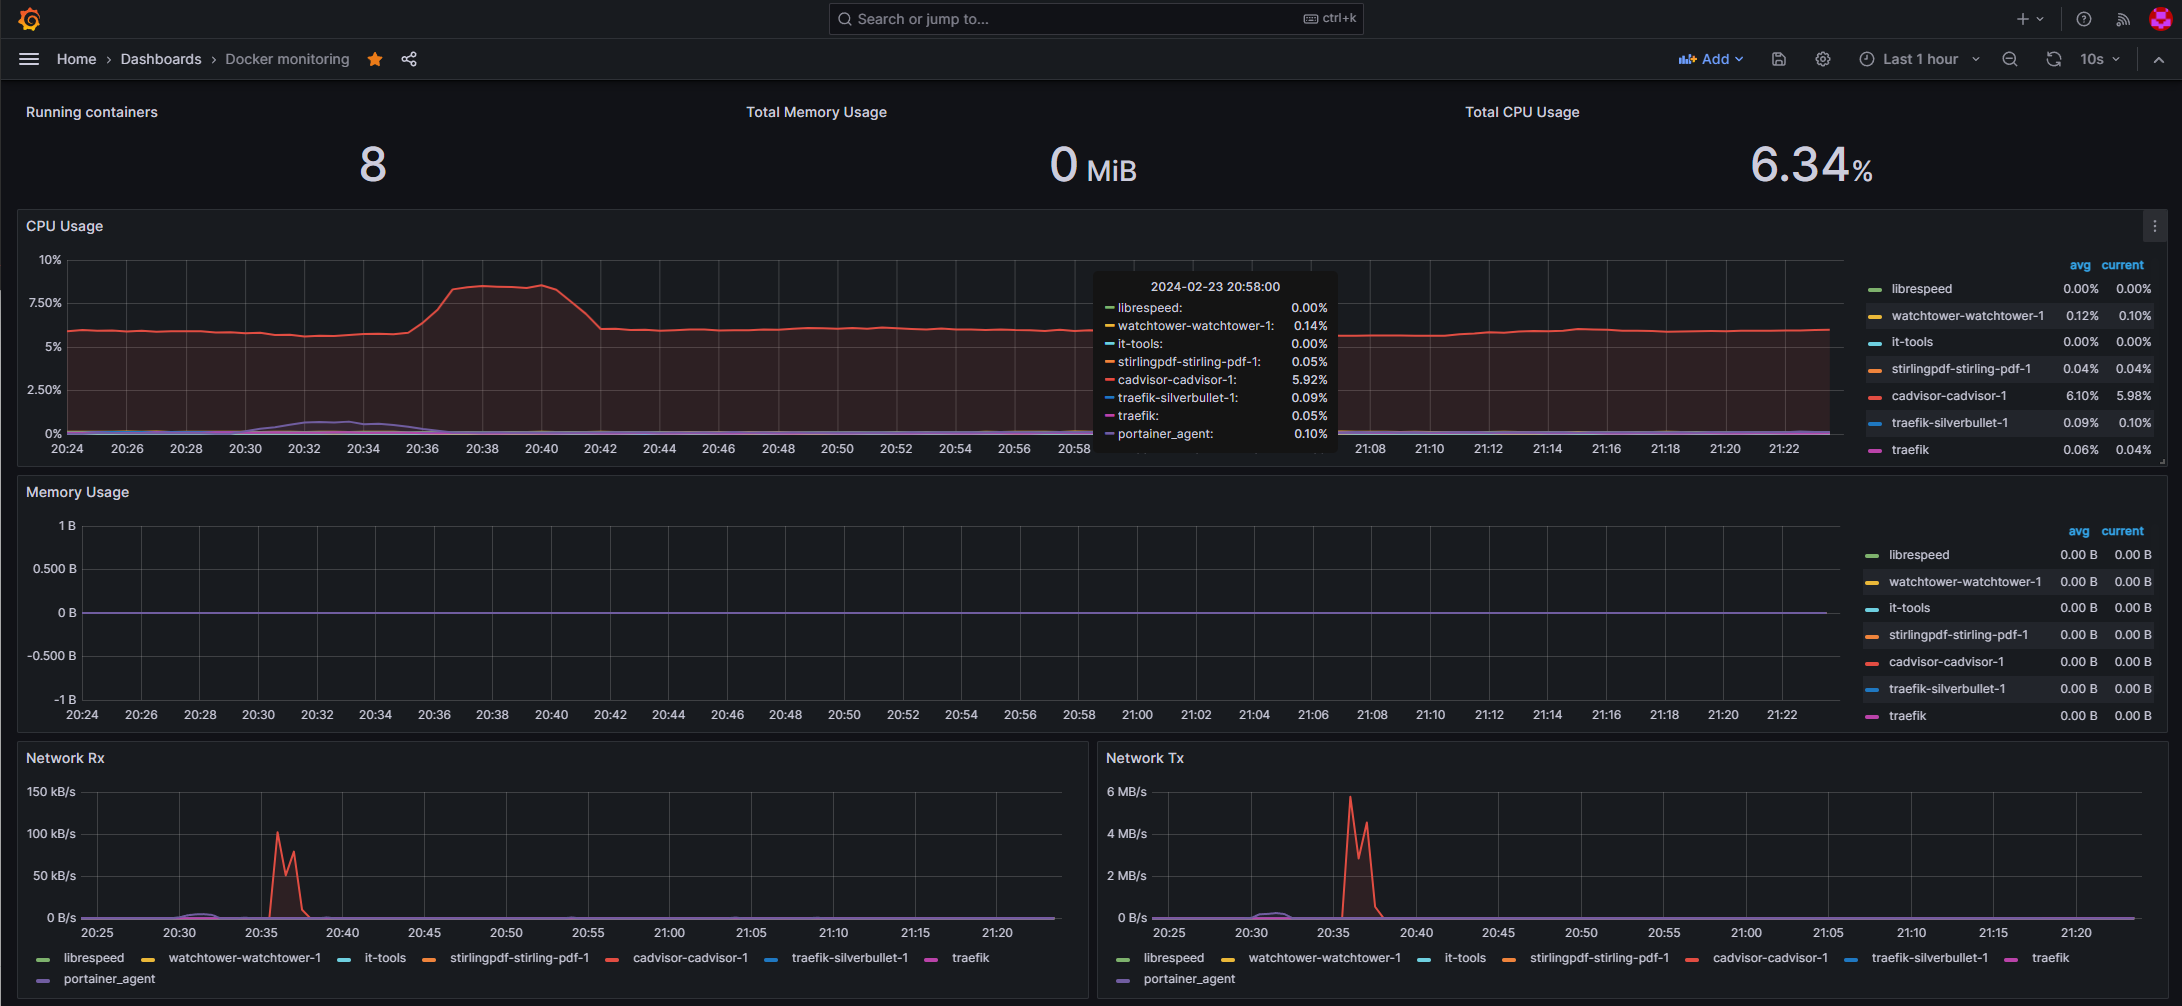Toggle traefik series in Network Rx legend
Viewport: 2182px width, 1006px height.
pos(969,958)
